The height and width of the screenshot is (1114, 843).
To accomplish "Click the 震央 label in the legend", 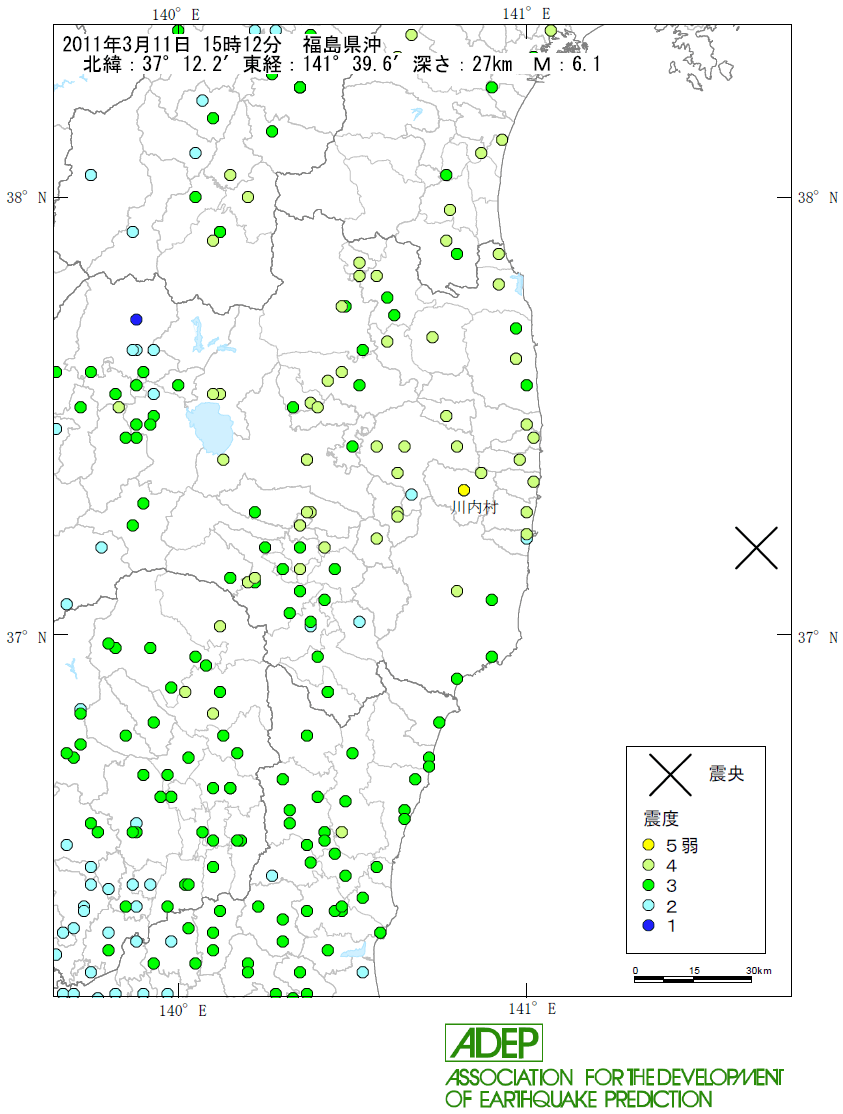I will pyautogui.click(x=726, y=773).
